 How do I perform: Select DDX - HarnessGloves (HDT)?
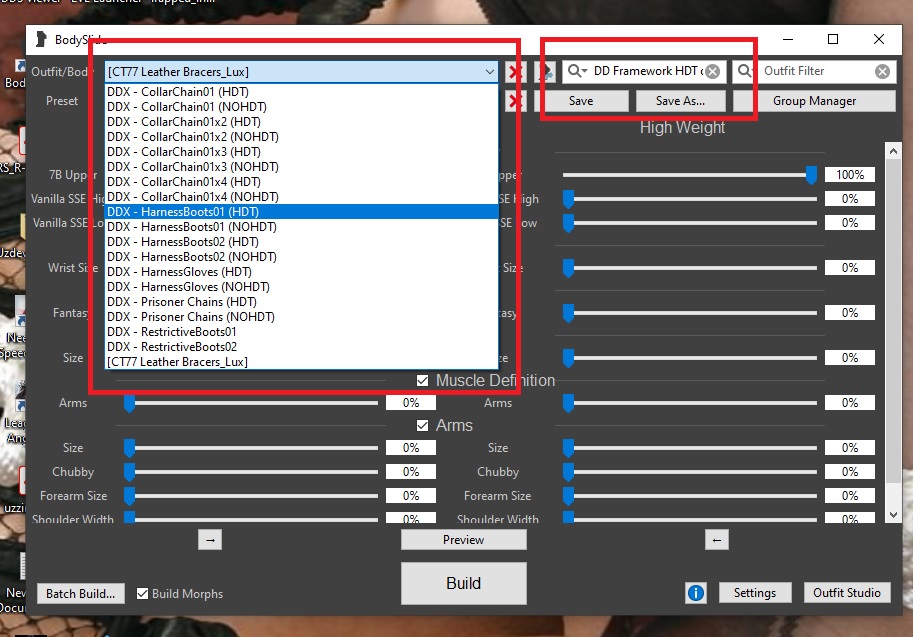(302, 272)
